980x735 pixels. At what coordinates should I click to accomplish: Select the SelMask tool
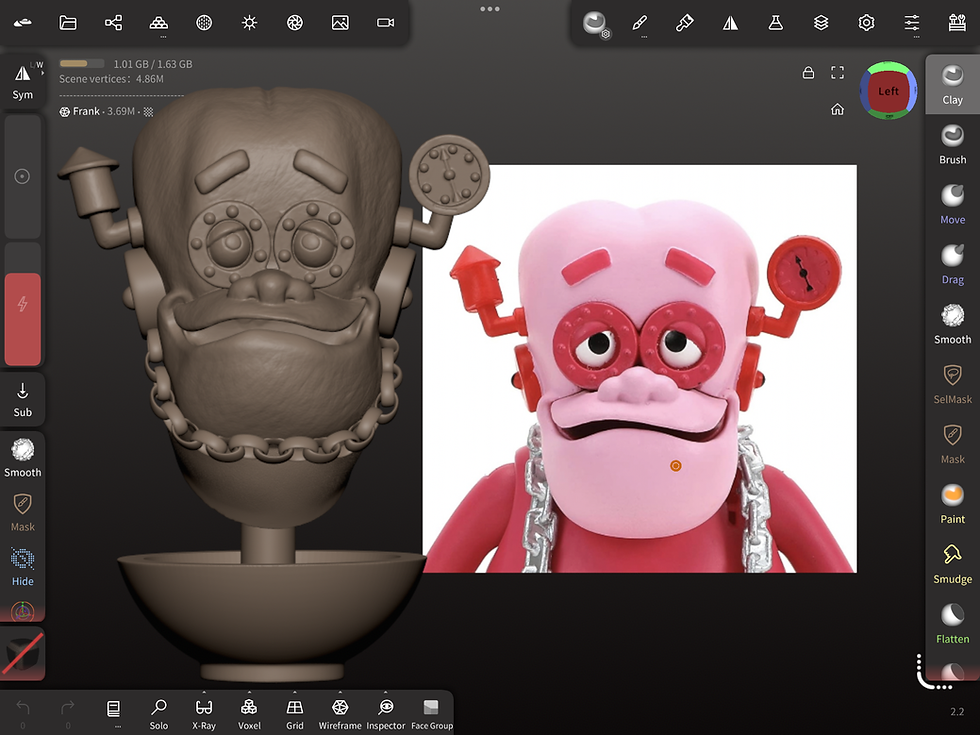(952, 384)
